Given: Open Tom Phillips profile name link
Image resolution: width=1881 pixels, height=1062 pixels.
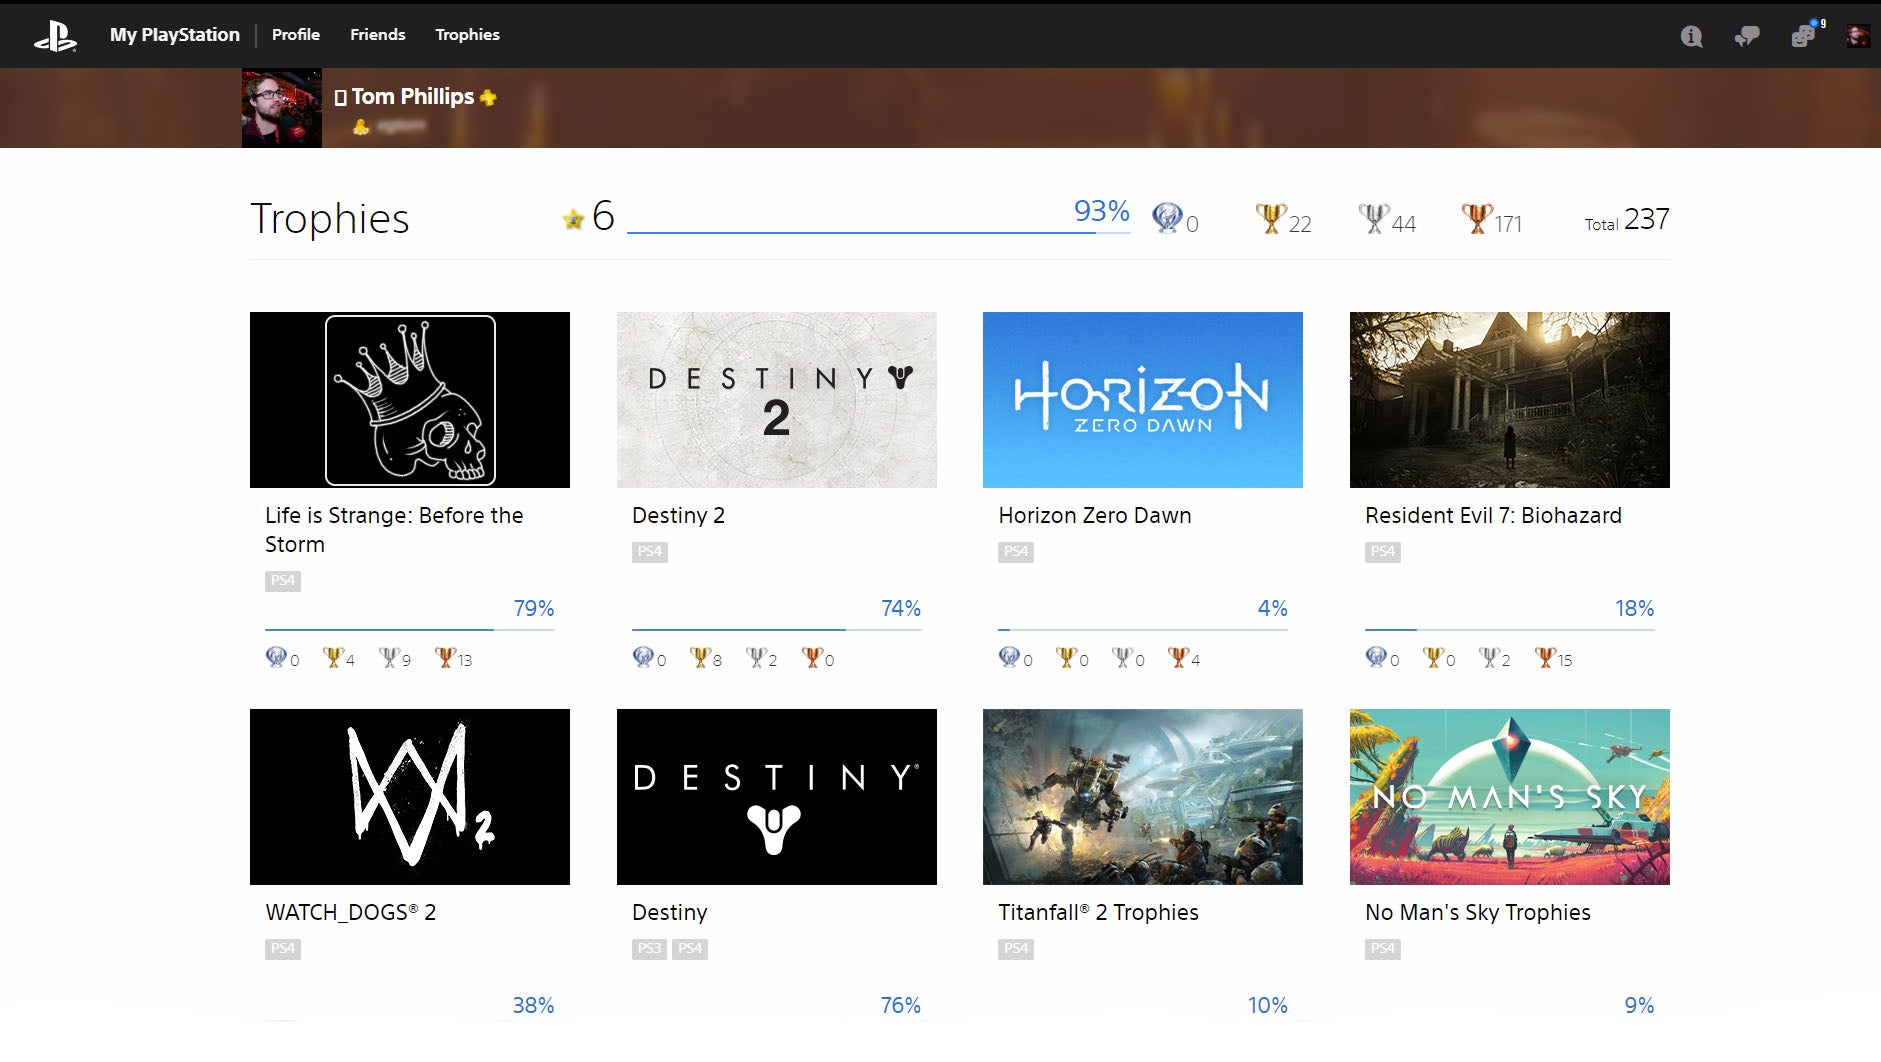Looking at the screenshot, I should (x=413, y=97).
